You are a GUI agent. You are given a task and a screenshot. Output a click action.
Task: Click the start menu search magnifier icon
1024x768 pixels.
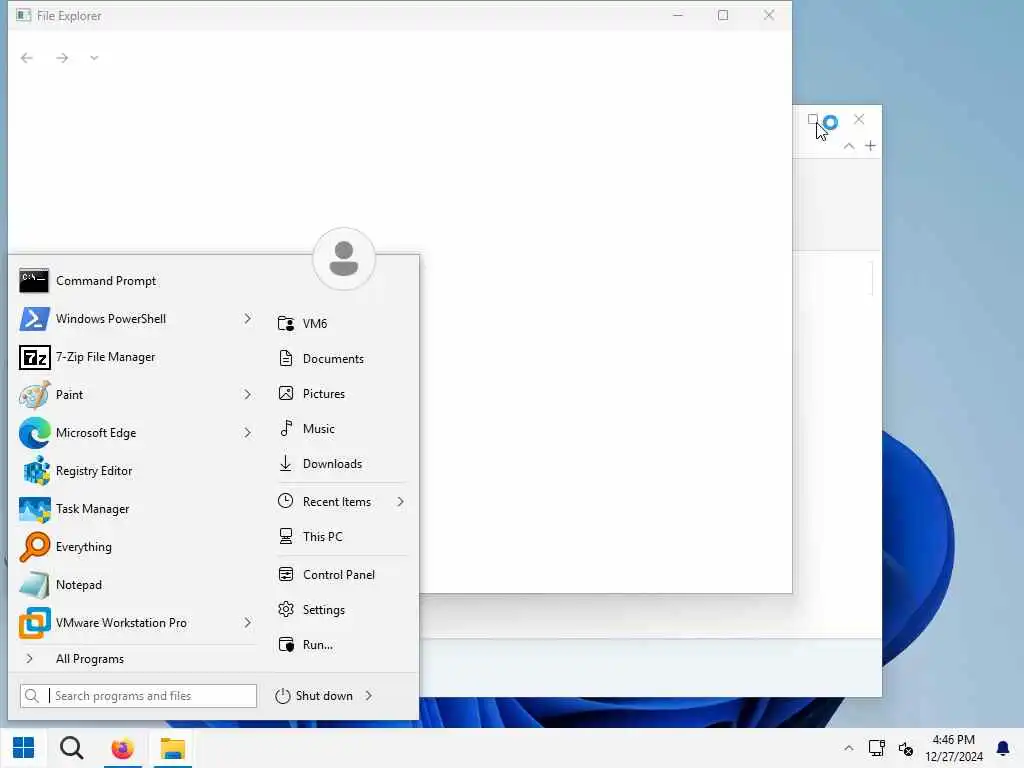point(31,696)
